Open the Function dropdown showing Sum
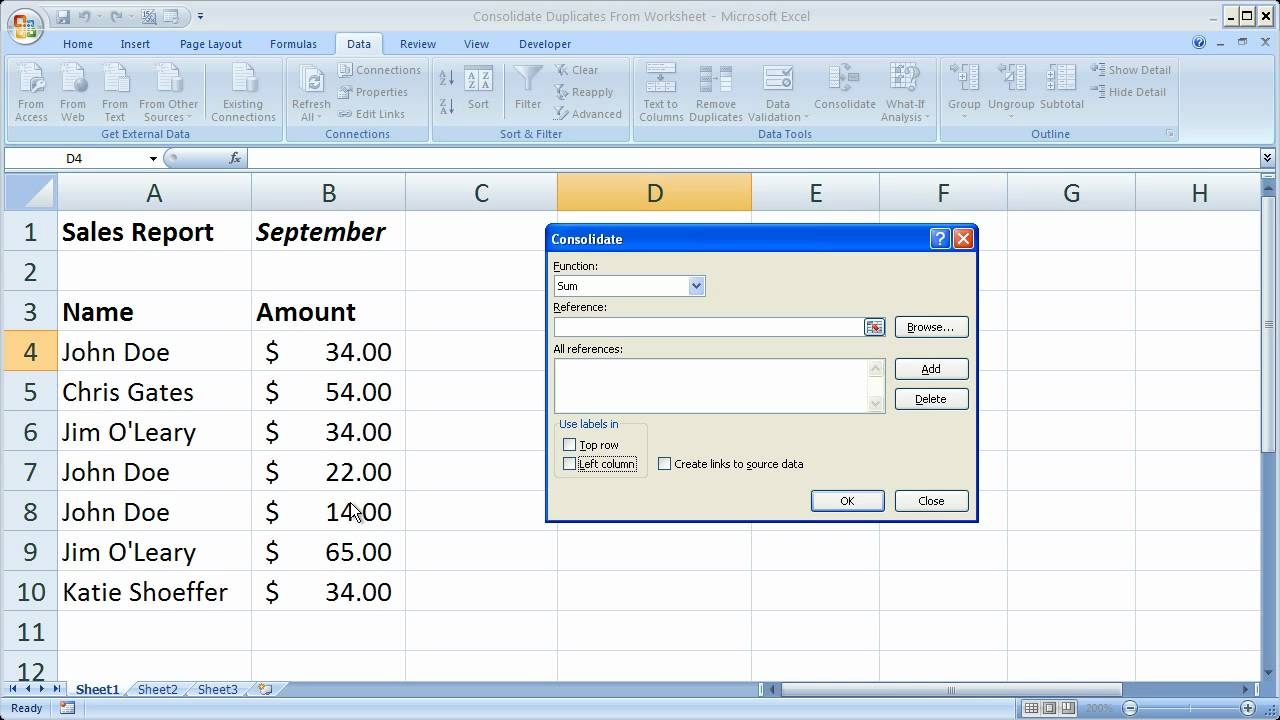 point(696,285)
